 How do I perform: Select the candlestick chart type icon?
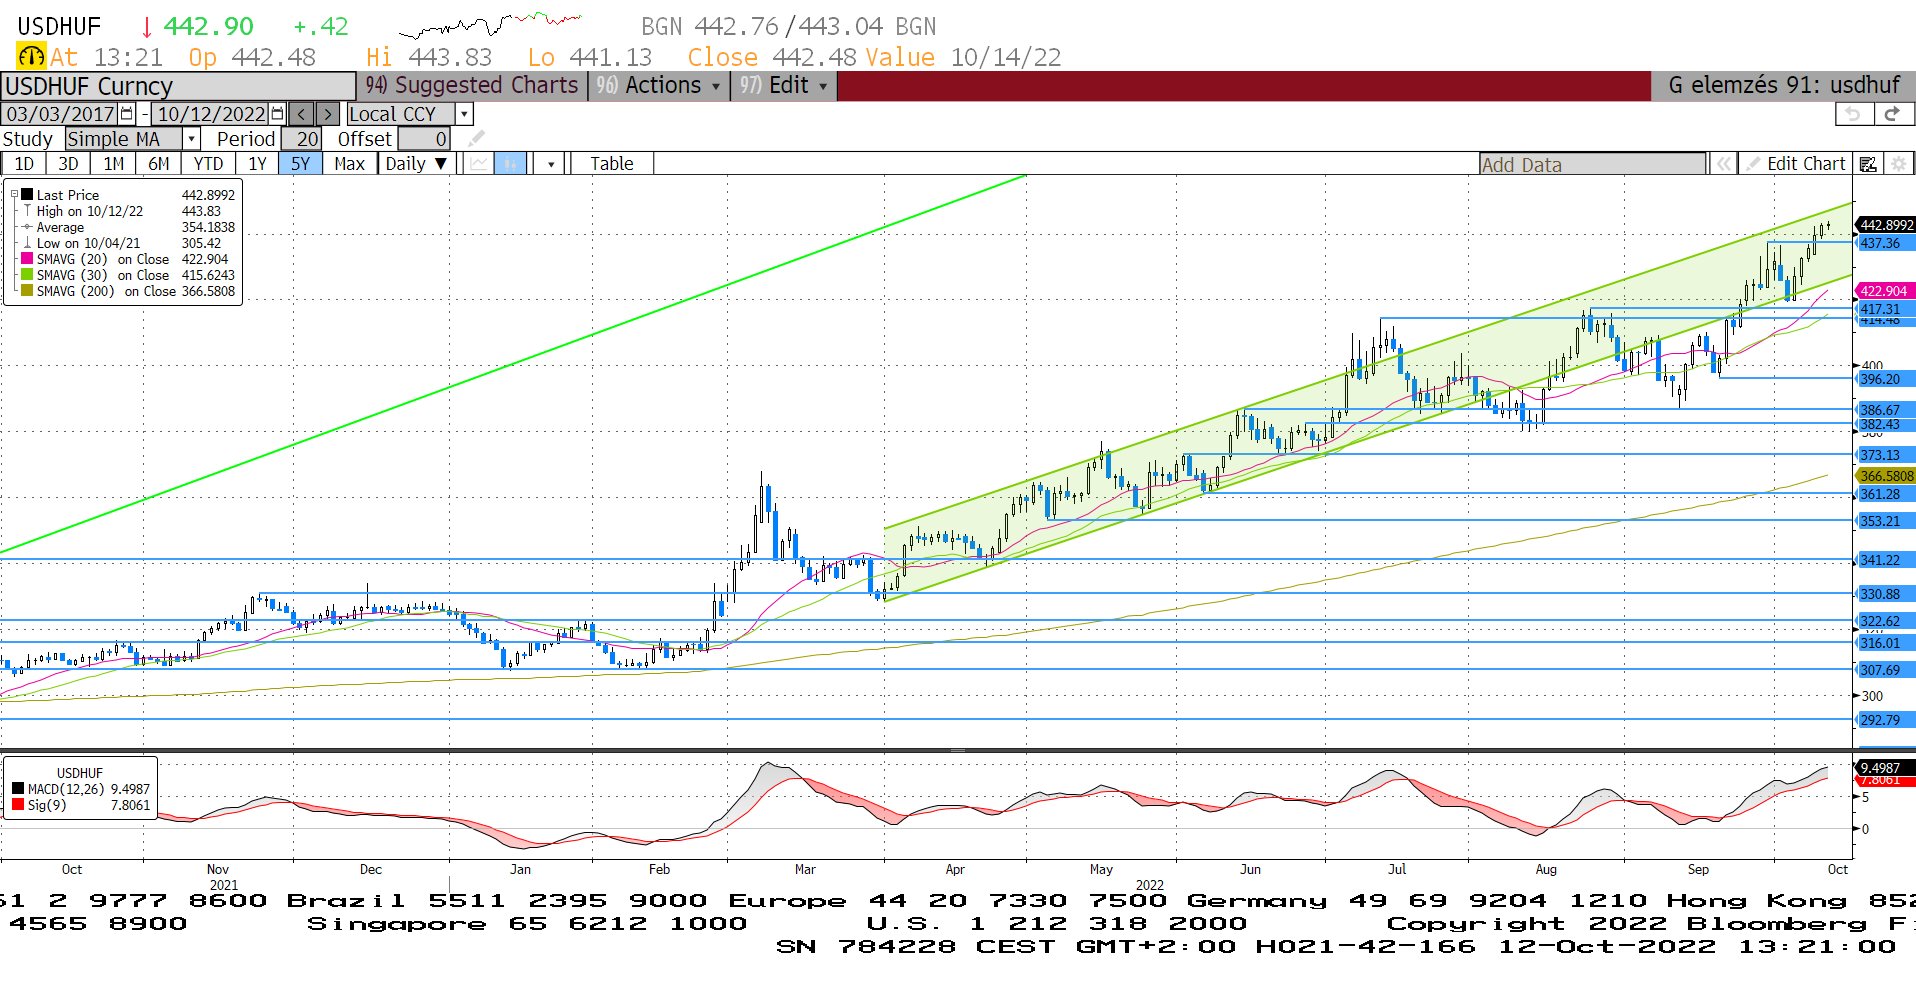click(511, 164)
